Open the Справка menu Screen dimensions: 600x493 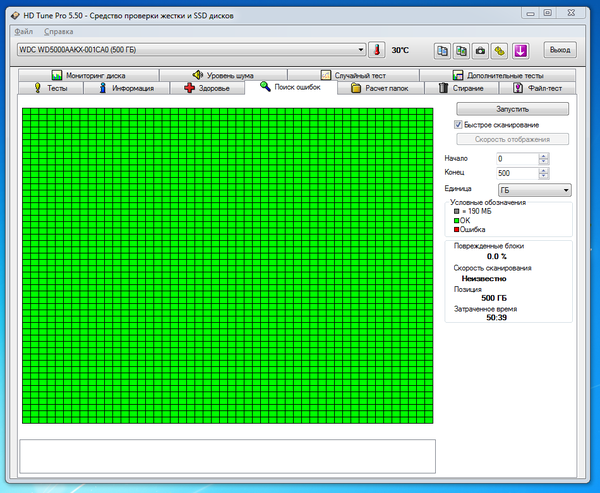[x=58, y=32]
